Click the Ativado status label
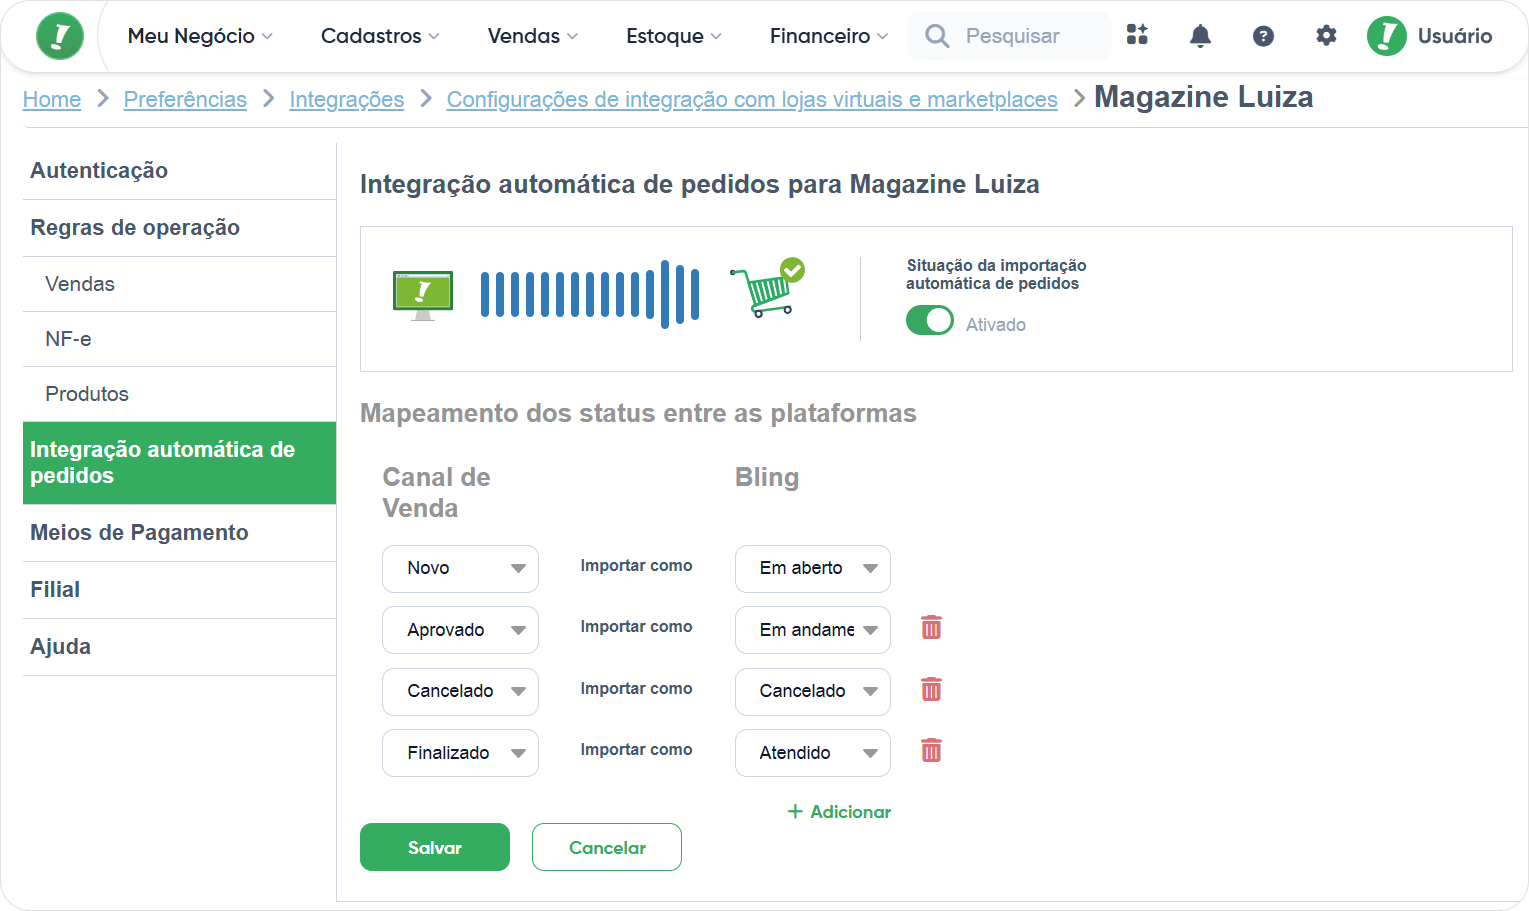Viewport: 1529px width, 911px height. point(996,325)
